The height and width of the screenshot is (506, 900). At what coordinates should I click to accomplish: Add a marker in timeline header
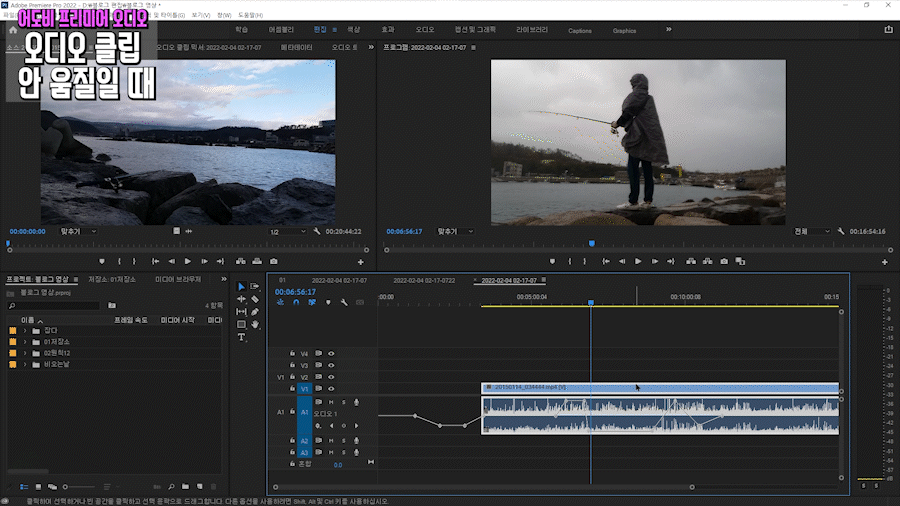pos(328,302)
